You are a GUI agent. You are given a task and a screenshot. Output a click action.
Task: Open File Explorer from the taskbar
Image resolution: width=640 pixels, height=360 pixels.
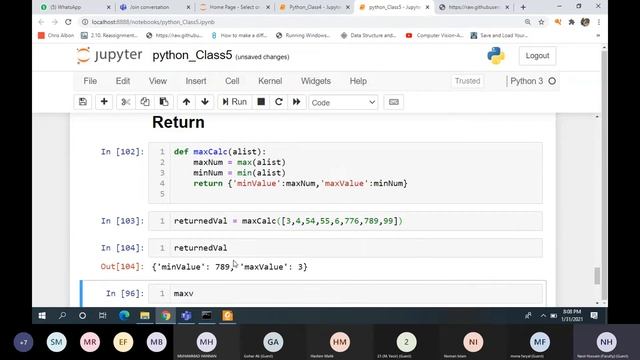point(145,316)
